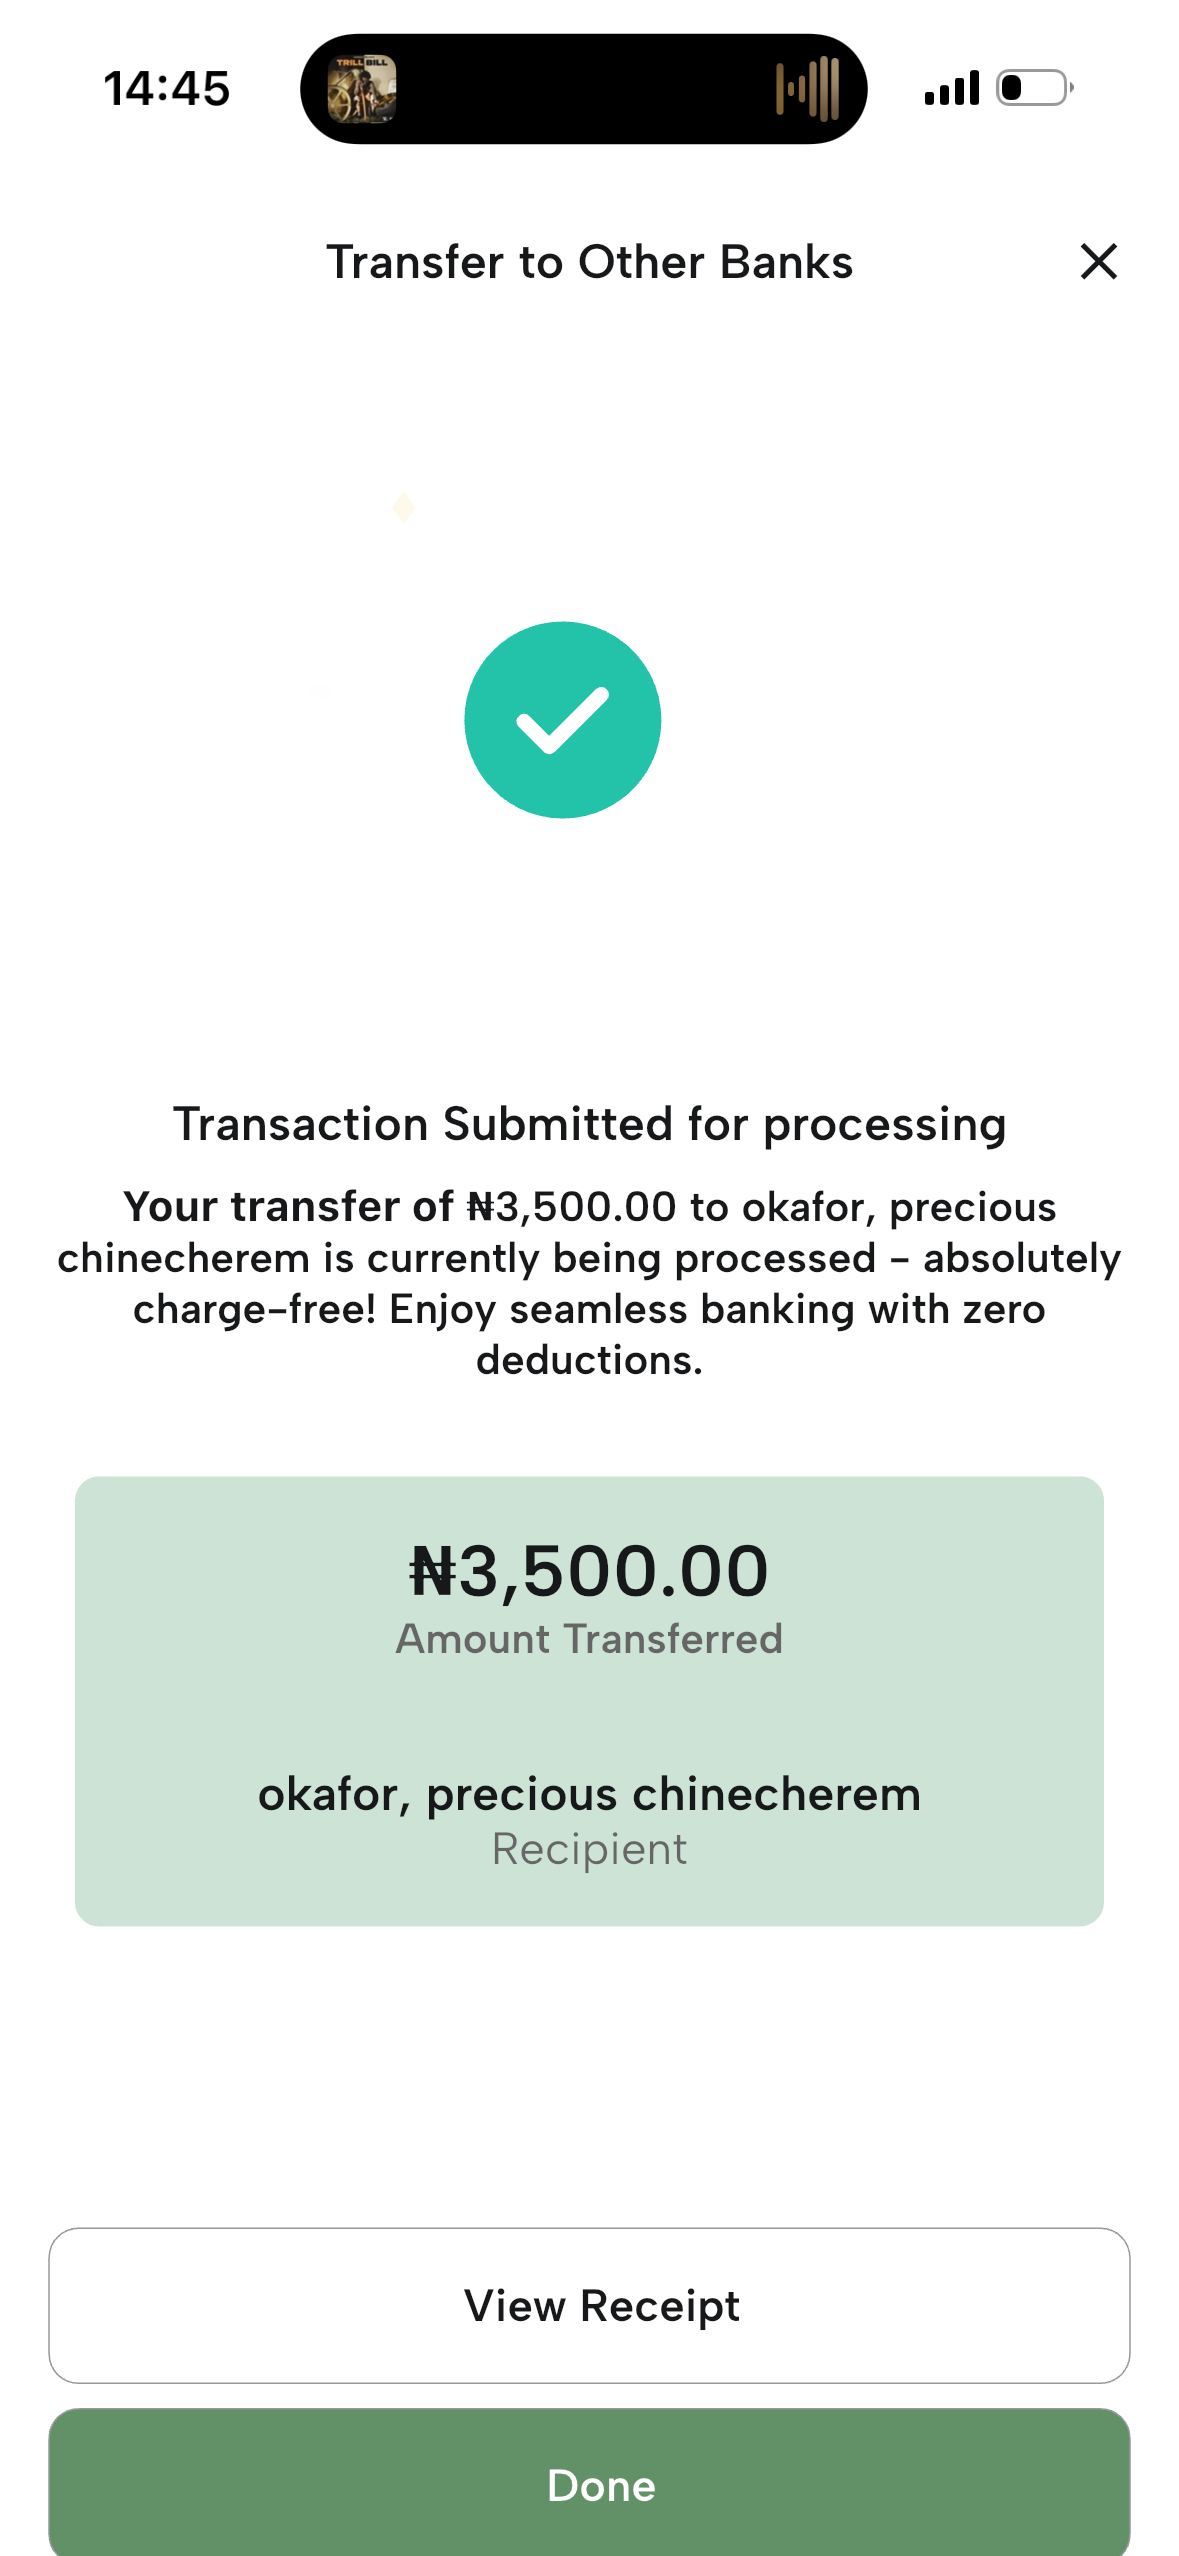This screenshot has height=2556, width=1179.
Task: Close the Transfer to Other Banks screen
Action: click(x=1098, y=262)
